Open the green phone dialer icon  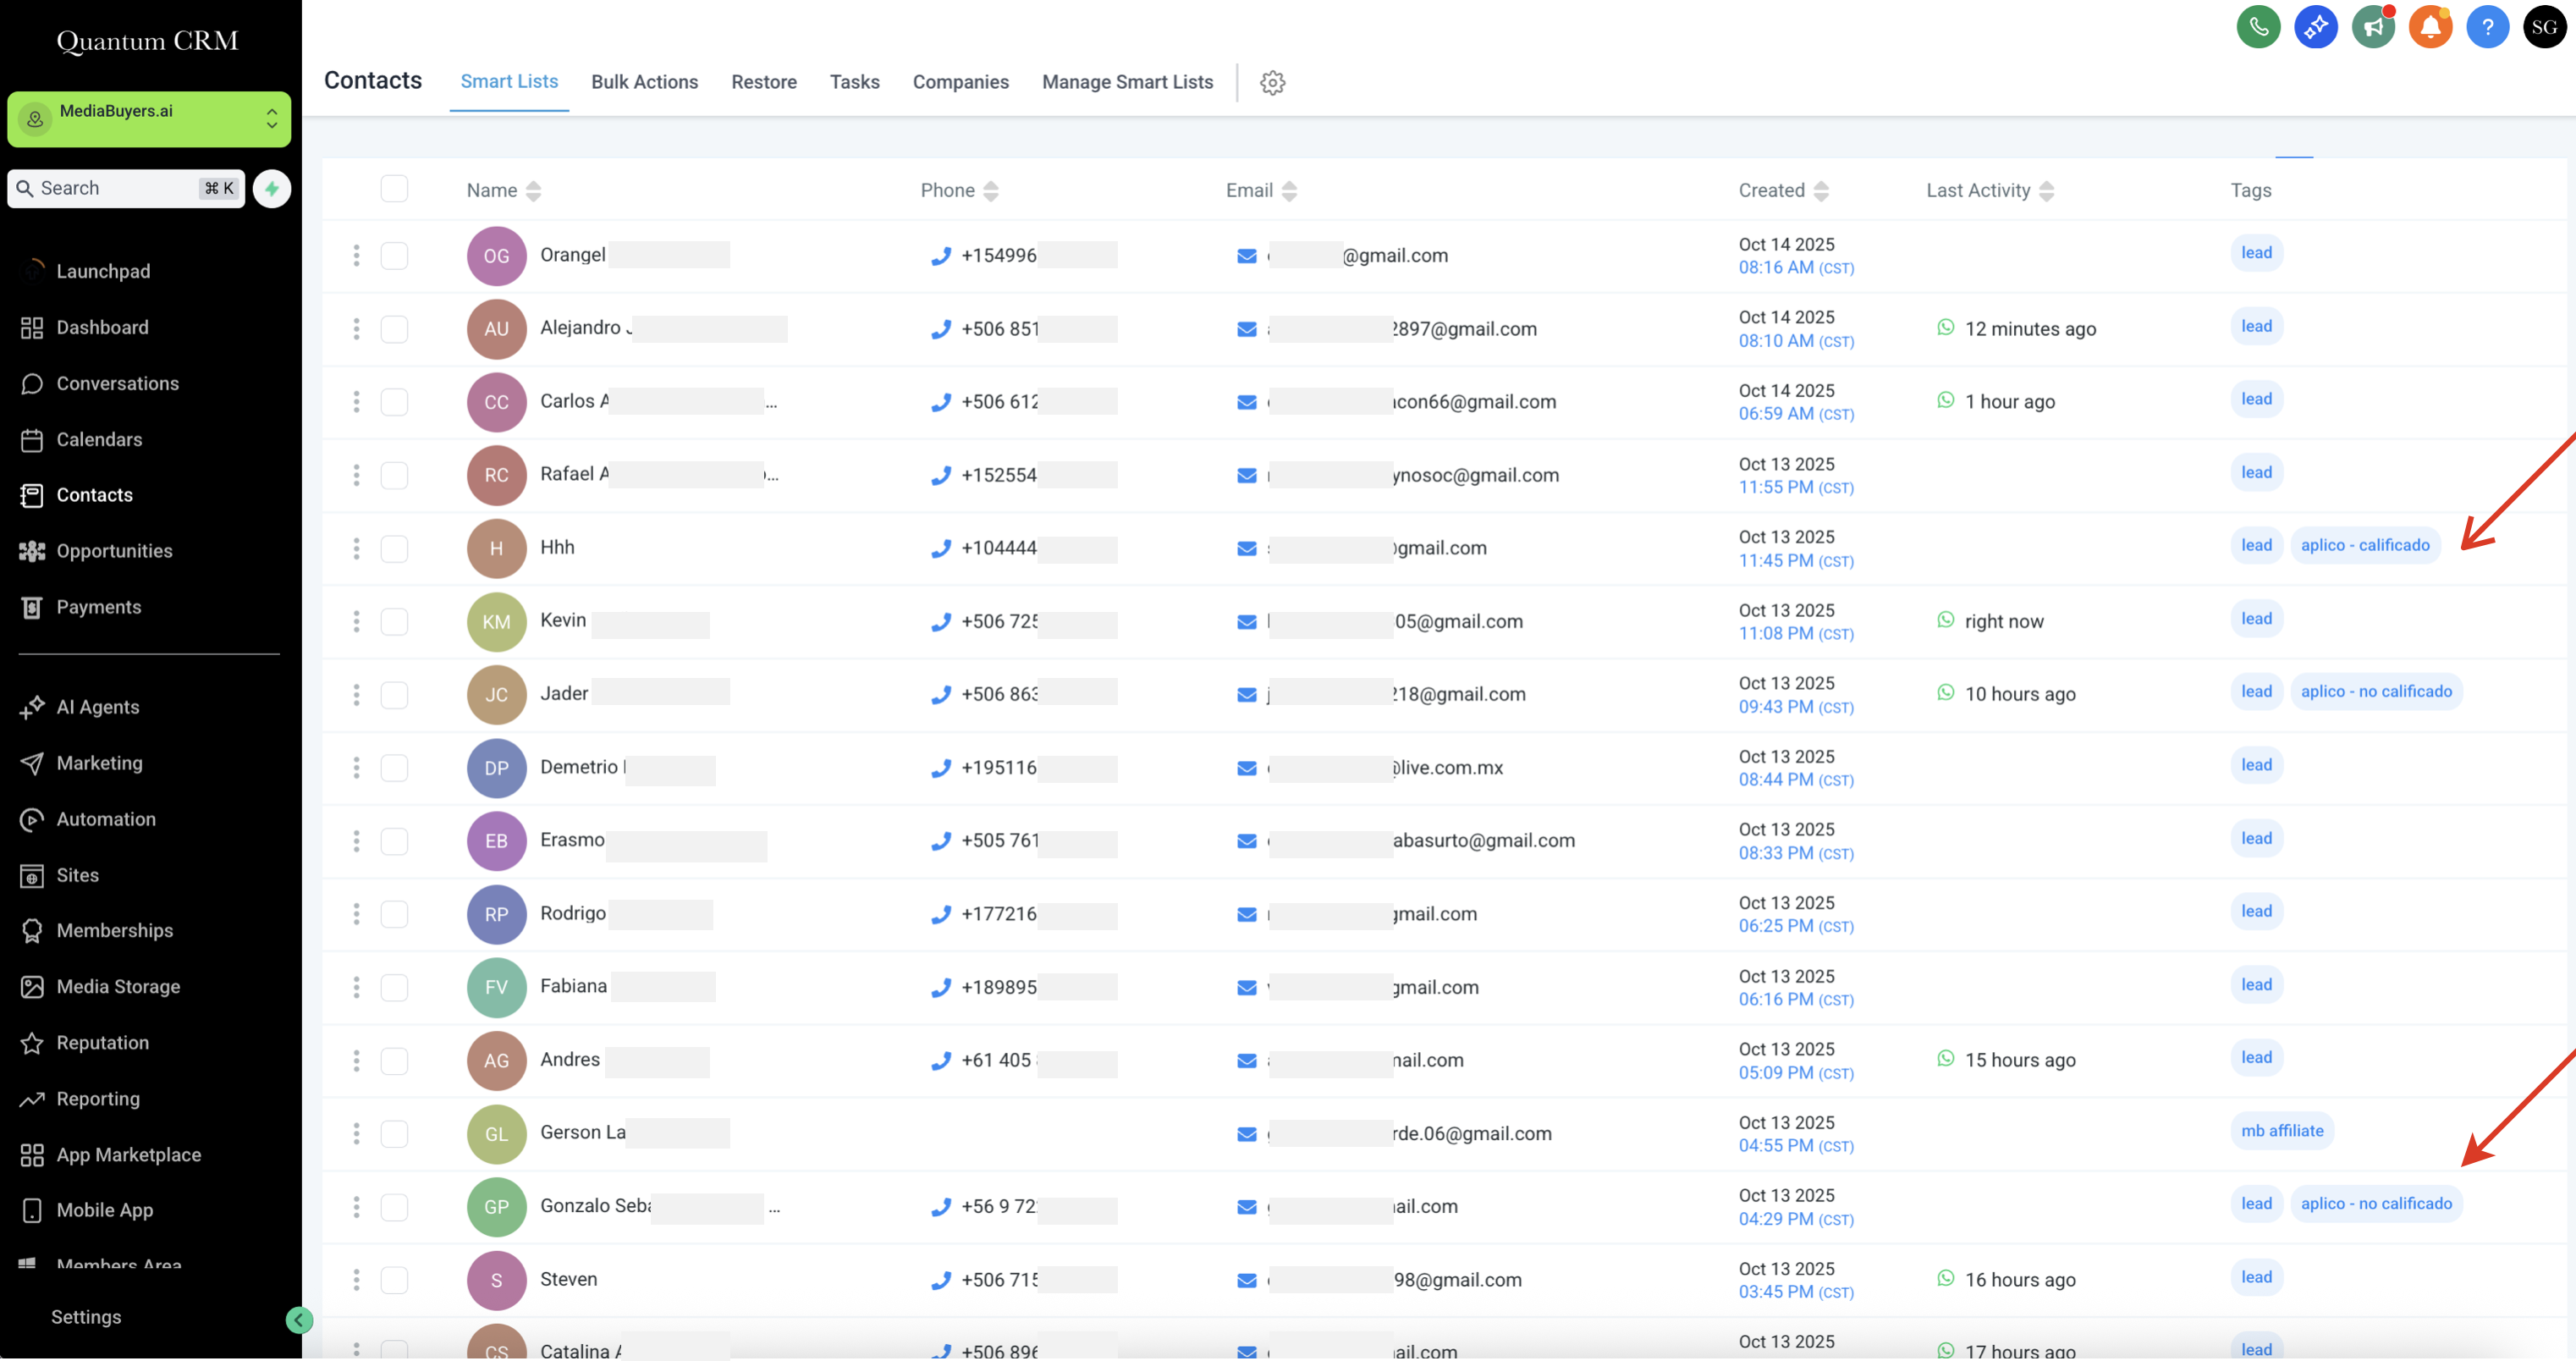pyautogui.click(x=2258, y=27)
